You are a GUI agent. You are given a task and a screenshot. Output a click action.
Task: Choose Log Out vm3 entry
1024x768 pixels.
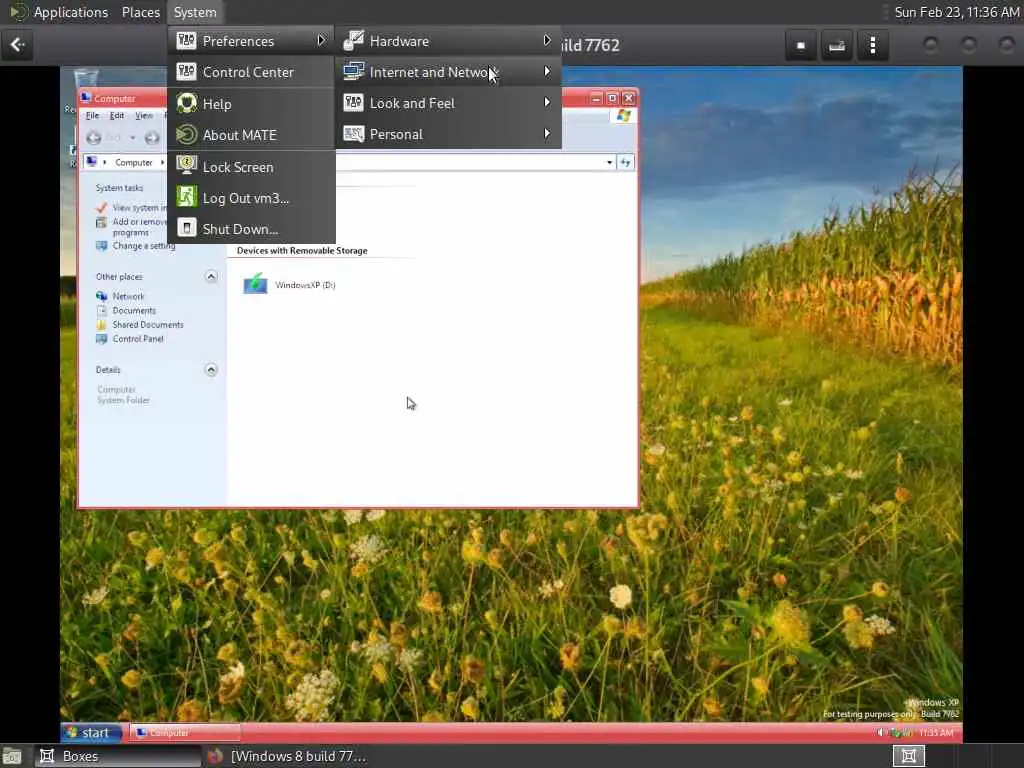pyautogui.click(x=251, y=198)
